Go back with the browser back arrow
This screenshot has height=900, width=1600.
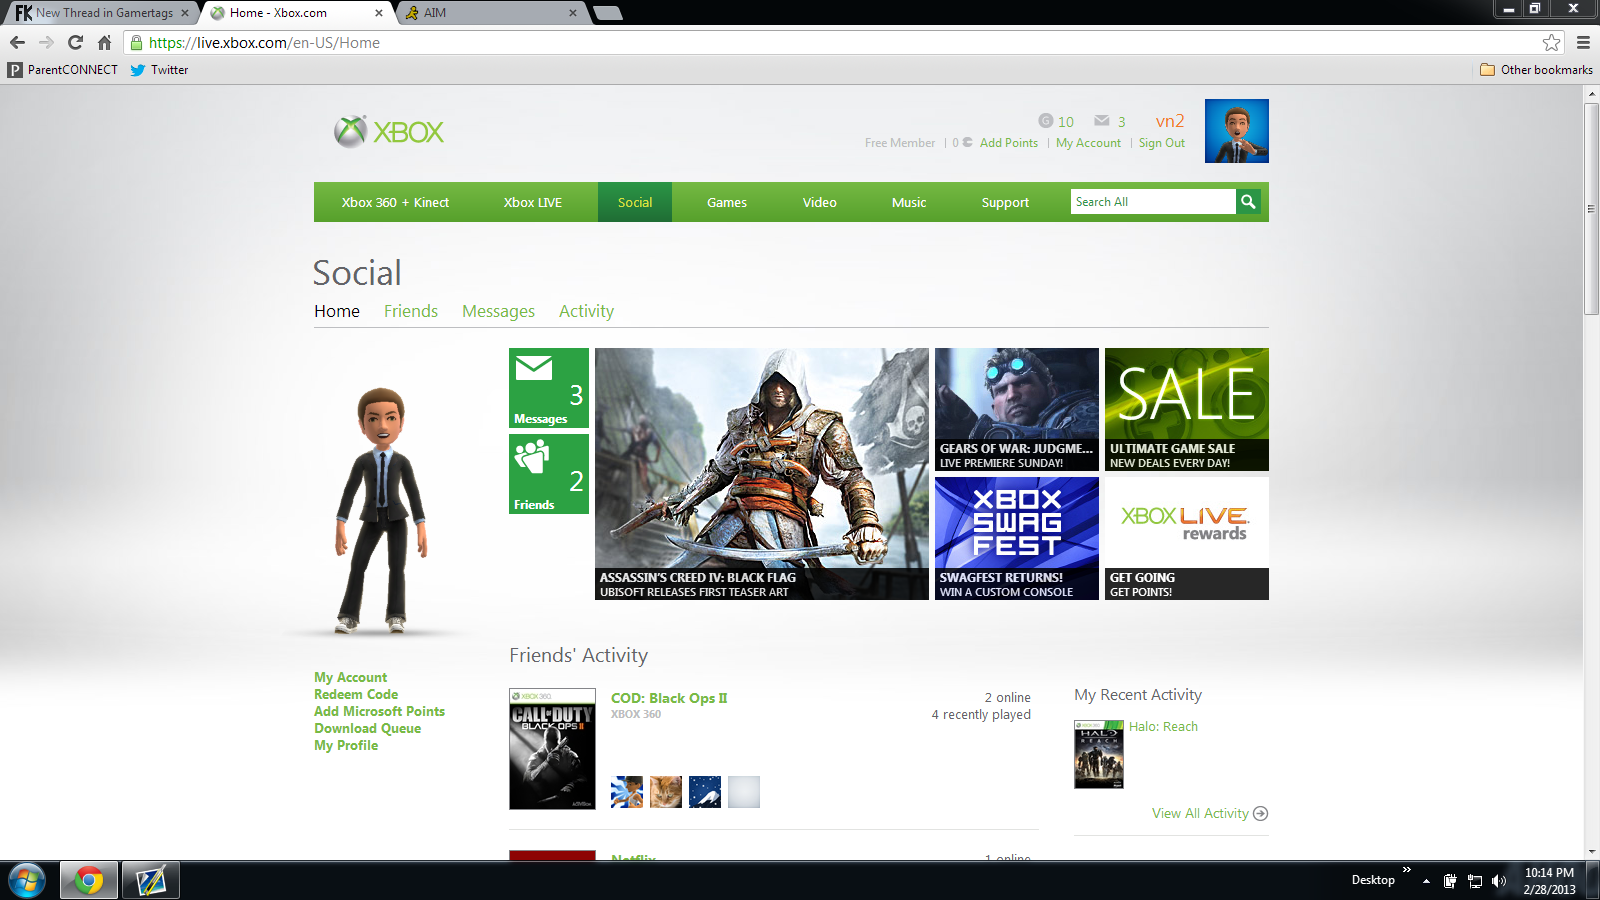point(17,42)
